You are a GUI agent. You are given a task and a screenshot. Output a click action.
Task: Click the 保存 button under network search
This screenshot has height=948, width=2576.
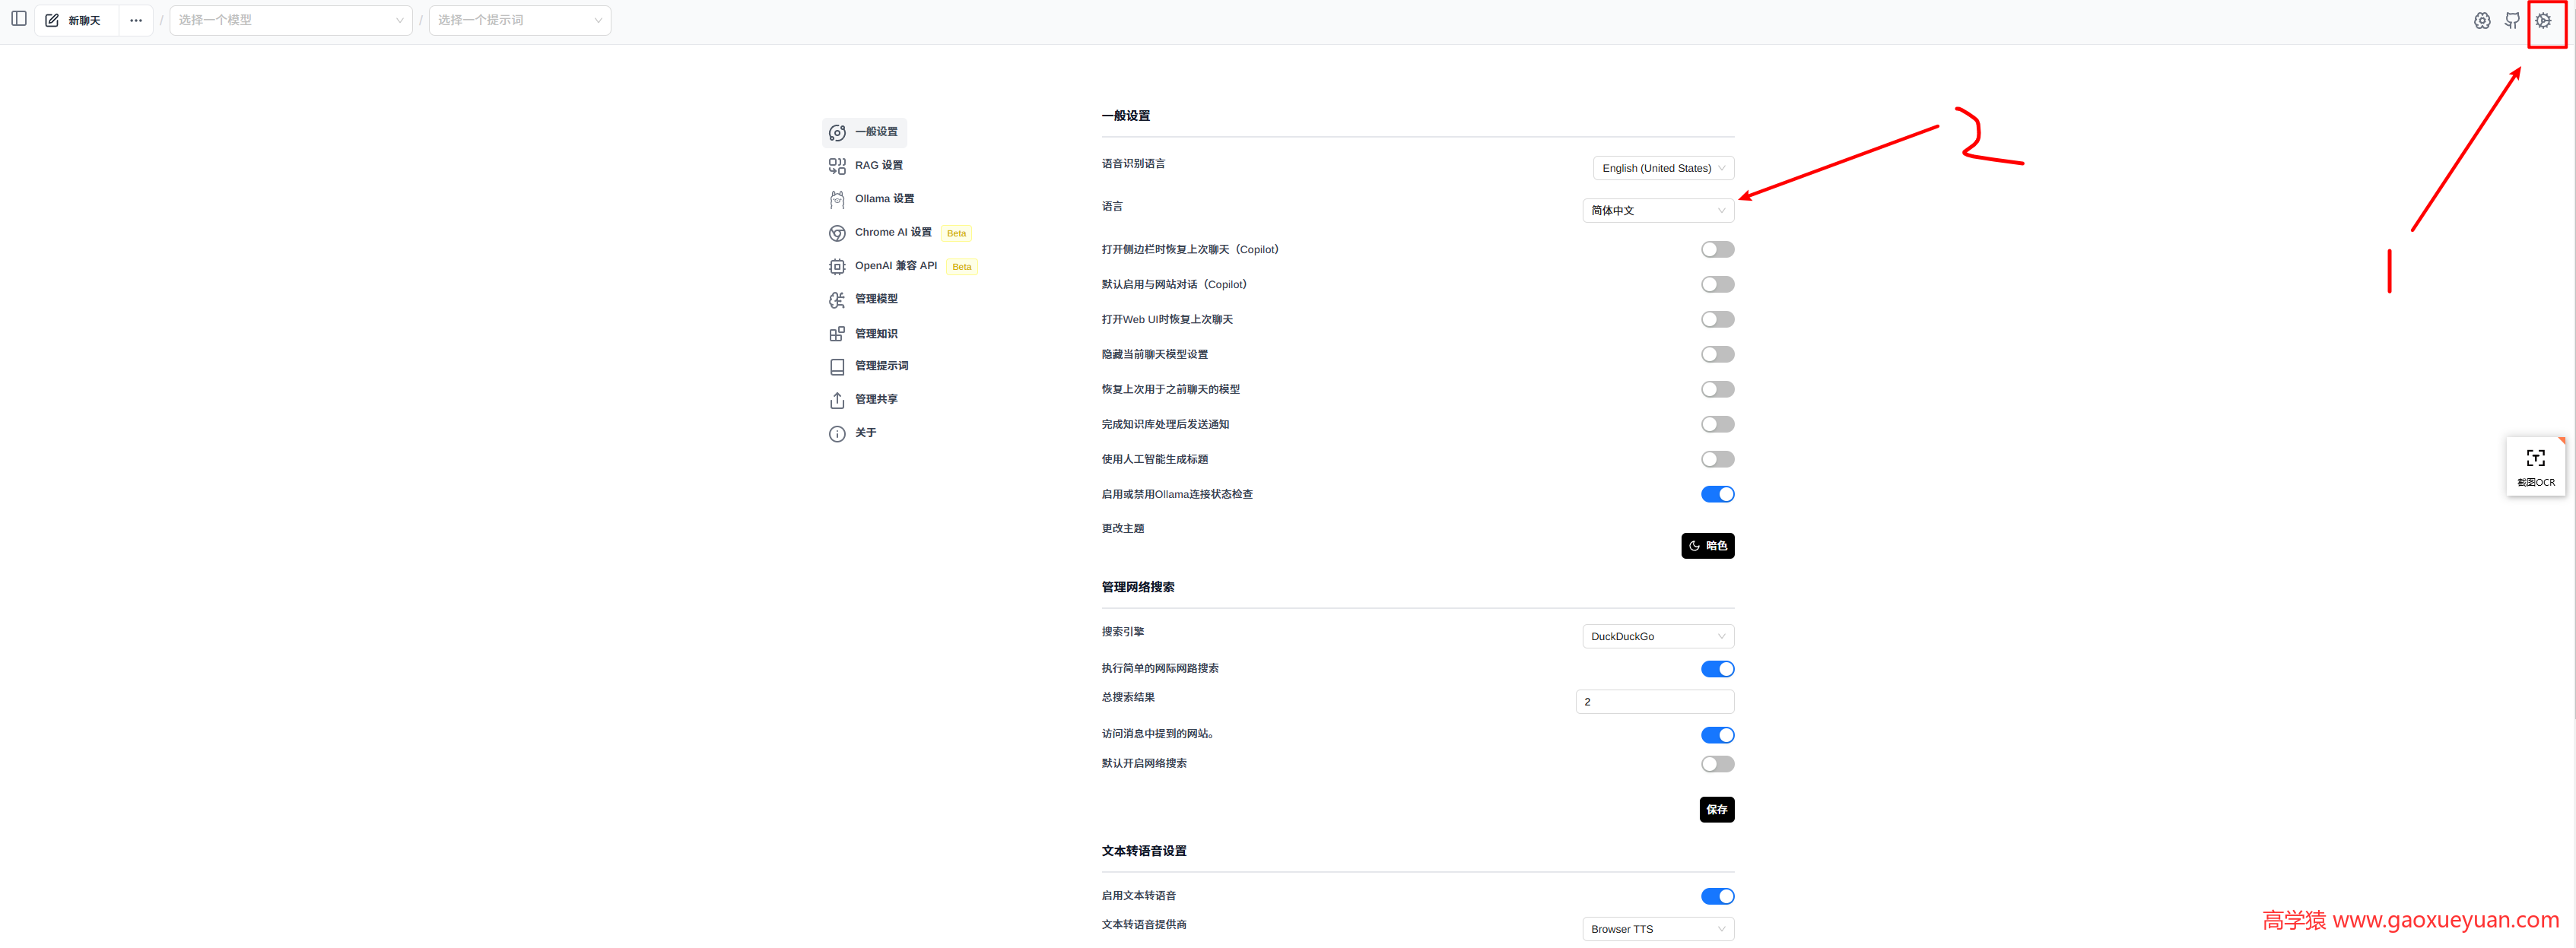pyautogui.click(x=1716, y=809)
